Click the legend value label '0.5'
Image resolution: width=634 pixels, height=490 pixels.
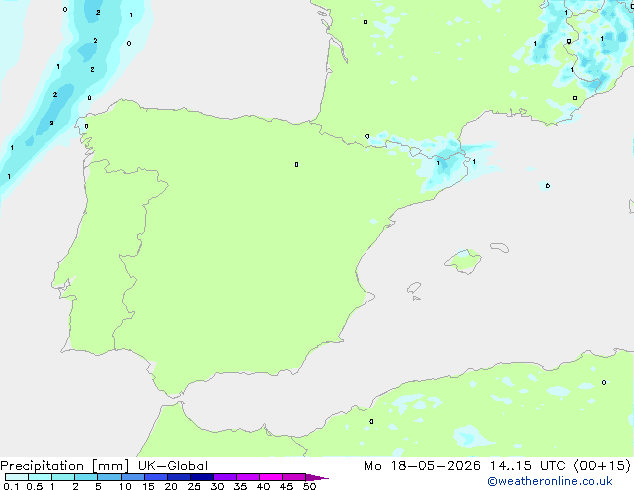click(35, 486)
